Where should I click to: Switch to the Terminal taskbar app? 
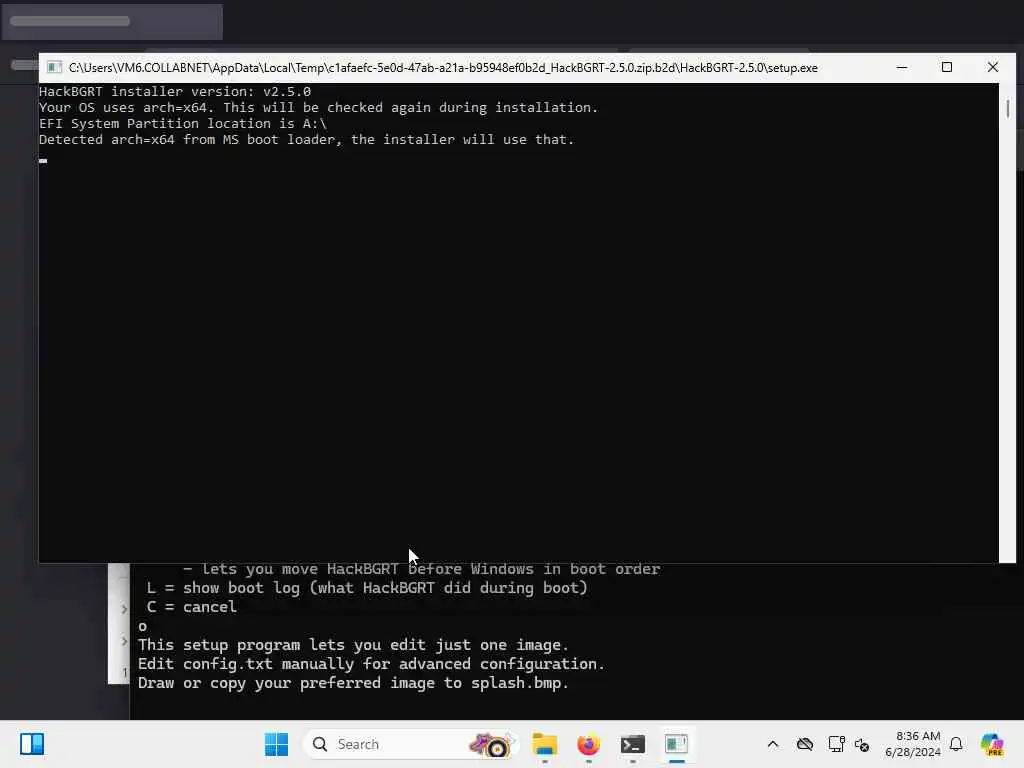coord(633,744)
